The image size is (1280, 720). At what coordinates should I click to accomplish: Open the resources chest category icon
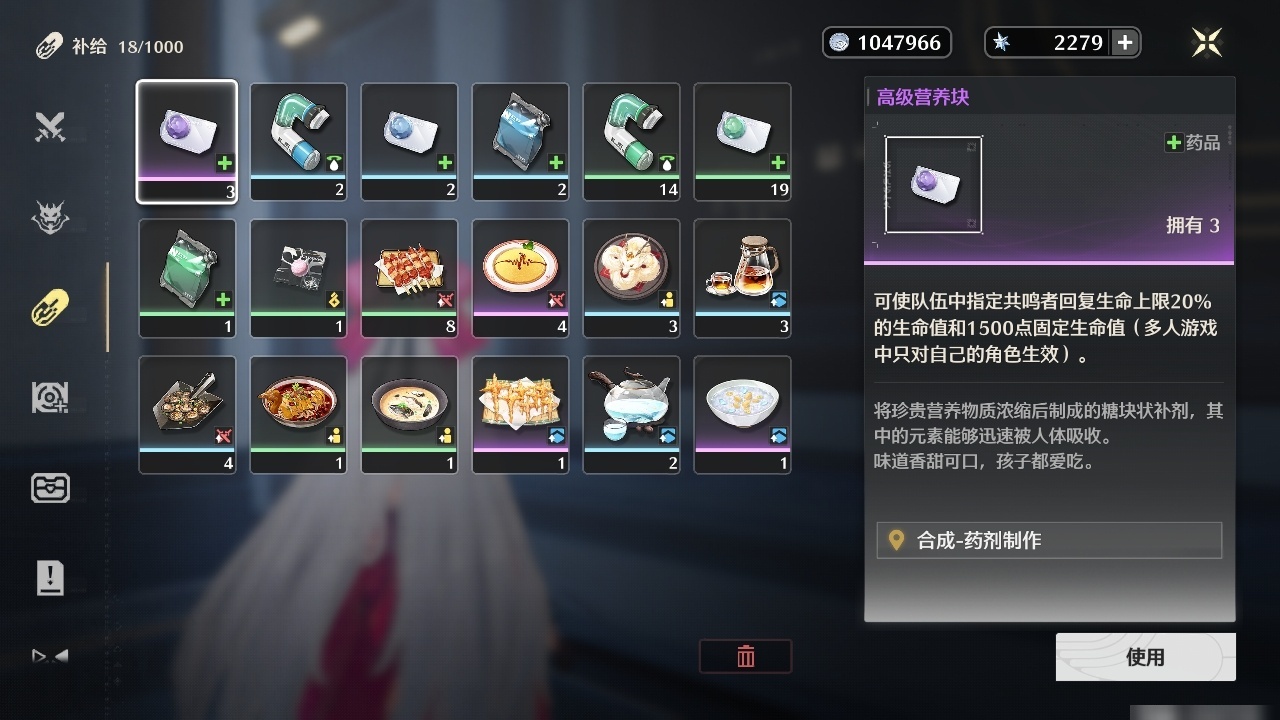pos(50,487)
